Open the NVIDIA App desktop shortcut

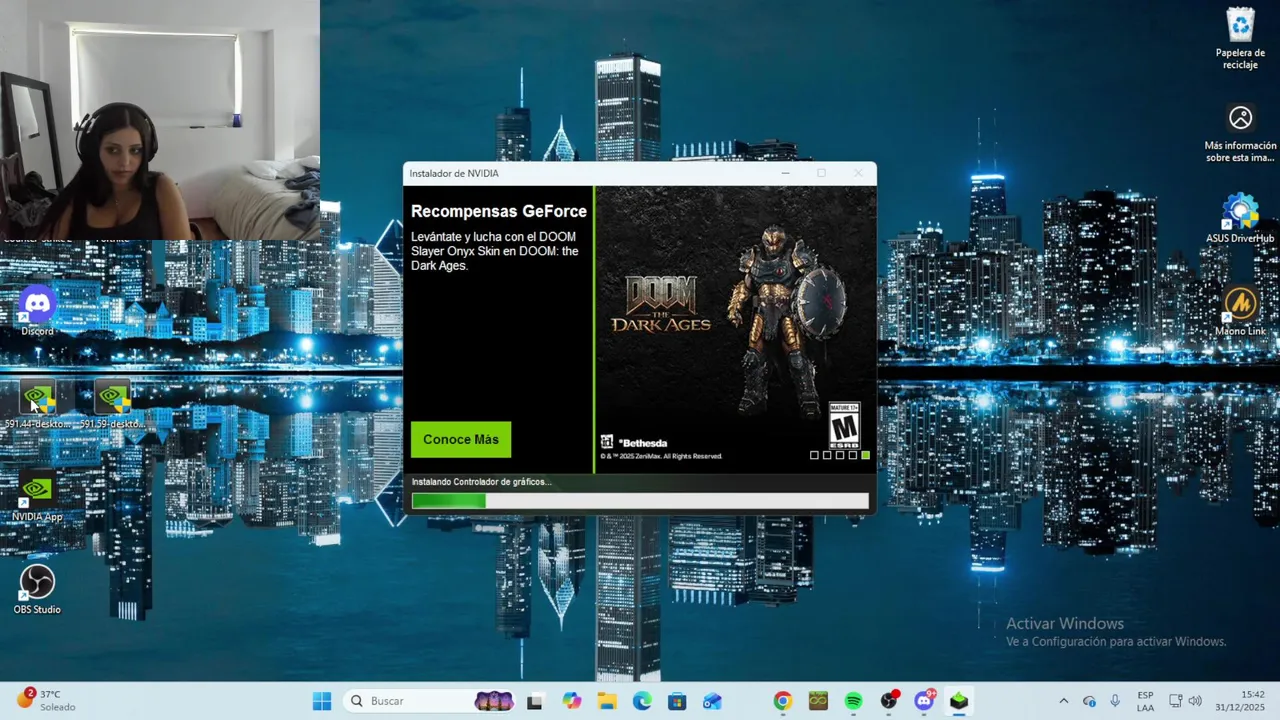coord(37,497)
